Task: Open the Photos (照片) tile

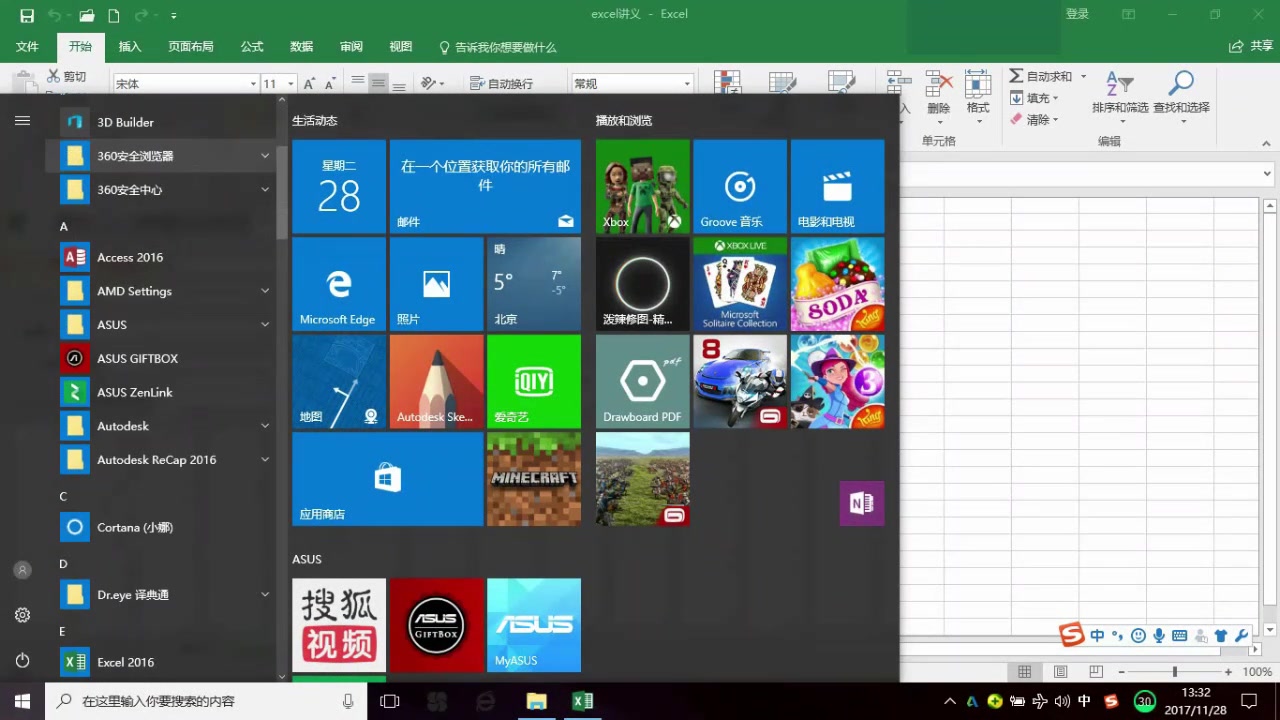Action: click(436, 284)
